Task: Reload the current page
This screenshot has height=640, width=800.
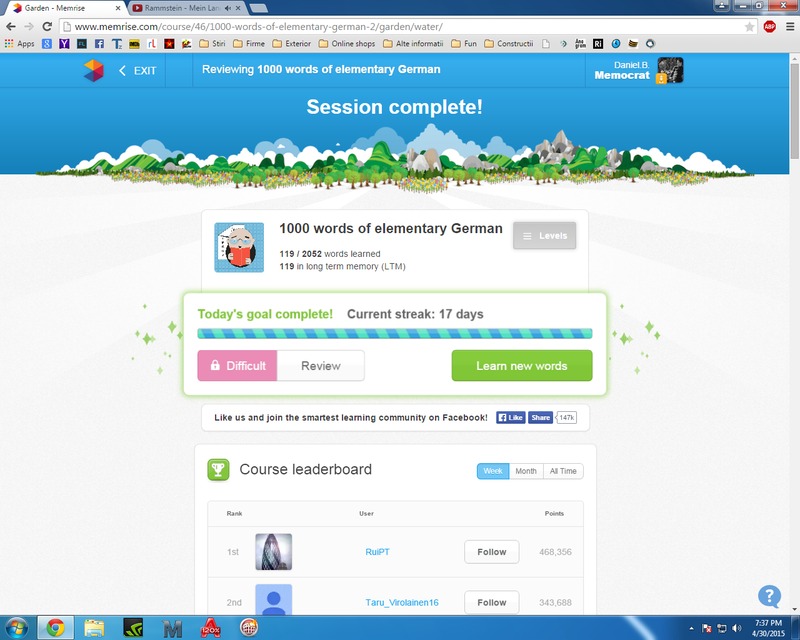Action: coord(47,27)
